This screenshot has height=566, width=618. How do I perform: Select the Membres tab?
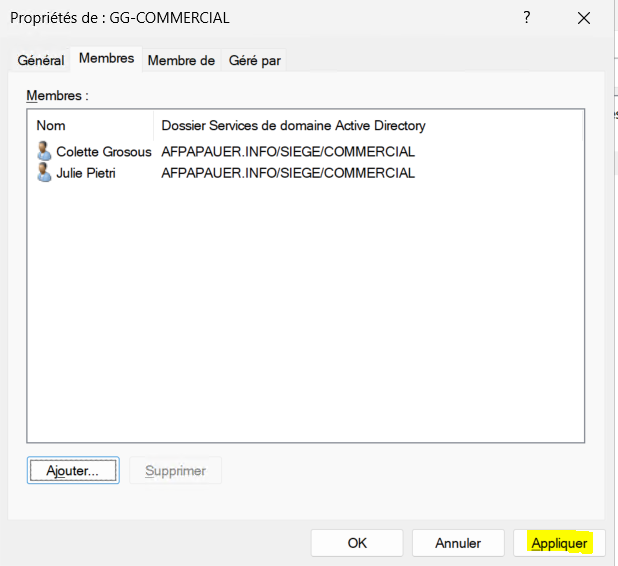106,59
